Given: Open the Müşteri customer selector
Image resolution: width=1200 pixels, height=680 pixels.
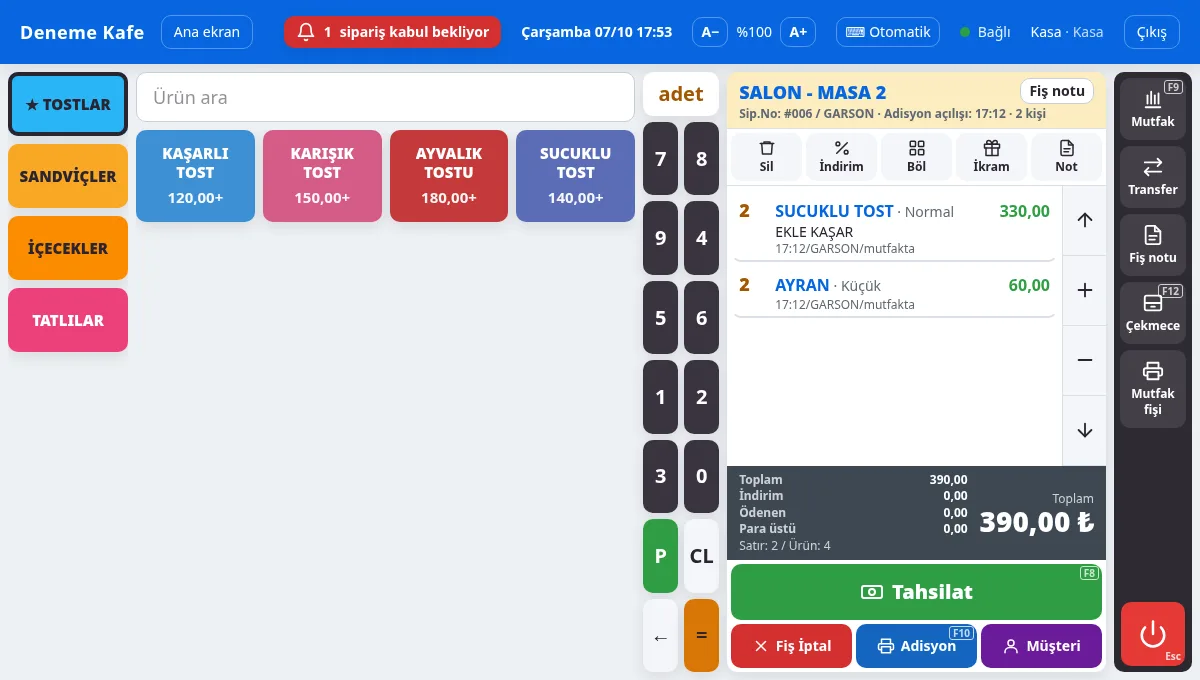Looking at the screenshot, I should tap(1041, 646).
